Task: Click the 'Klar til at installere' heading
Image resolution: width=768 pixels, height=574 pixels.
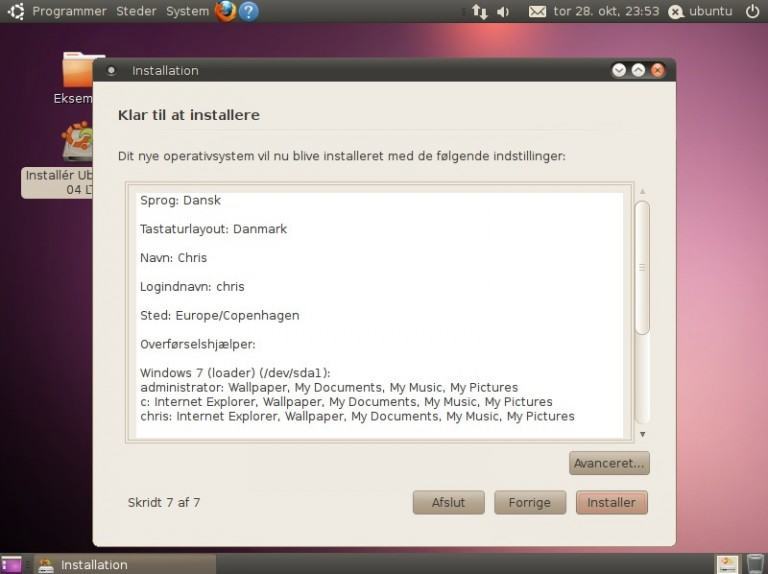Action: pyautogui.click(x=189, y=115)
